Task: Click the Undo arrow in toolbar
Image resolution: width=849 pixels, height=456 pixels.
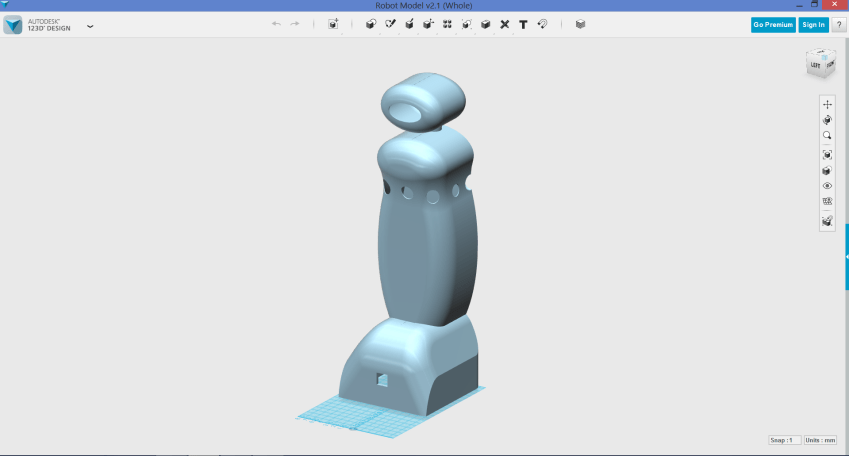Action: [x=276, y=24]
